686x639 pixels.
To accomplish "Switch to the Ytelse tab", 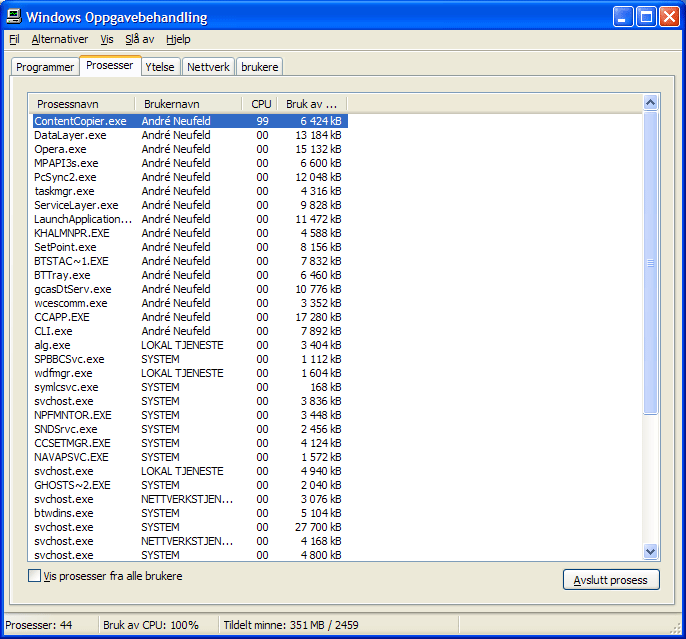I will point(160,67).
